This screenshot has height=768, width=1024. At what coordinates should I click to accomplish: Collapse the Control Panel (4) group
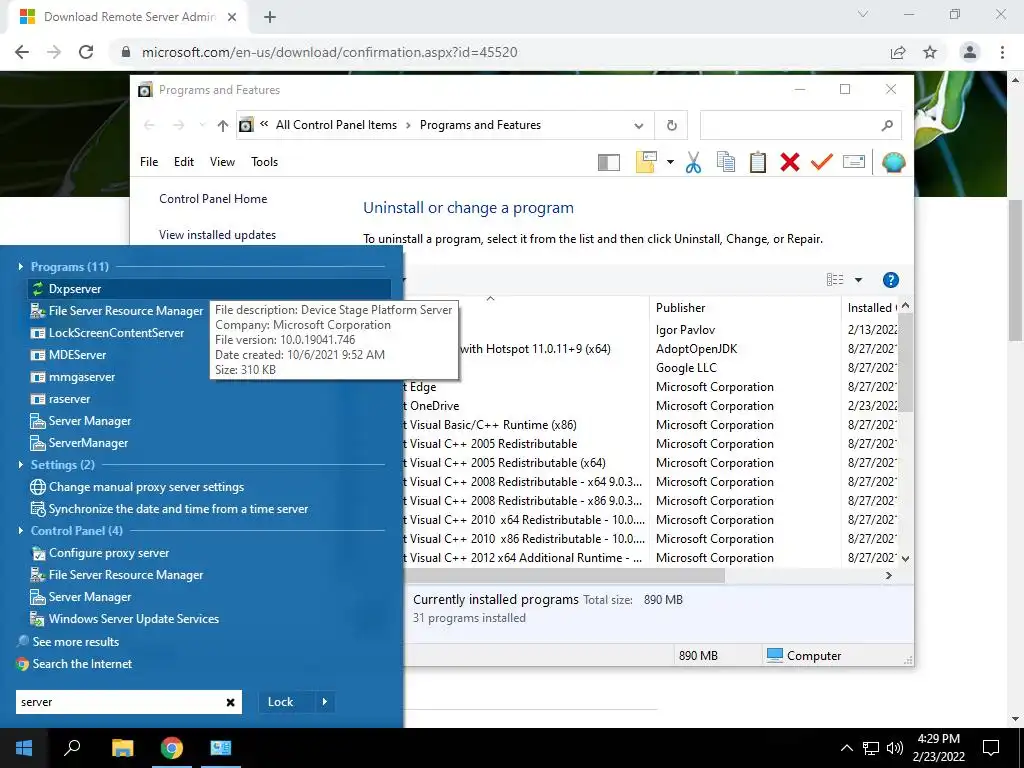click(21, 530)
